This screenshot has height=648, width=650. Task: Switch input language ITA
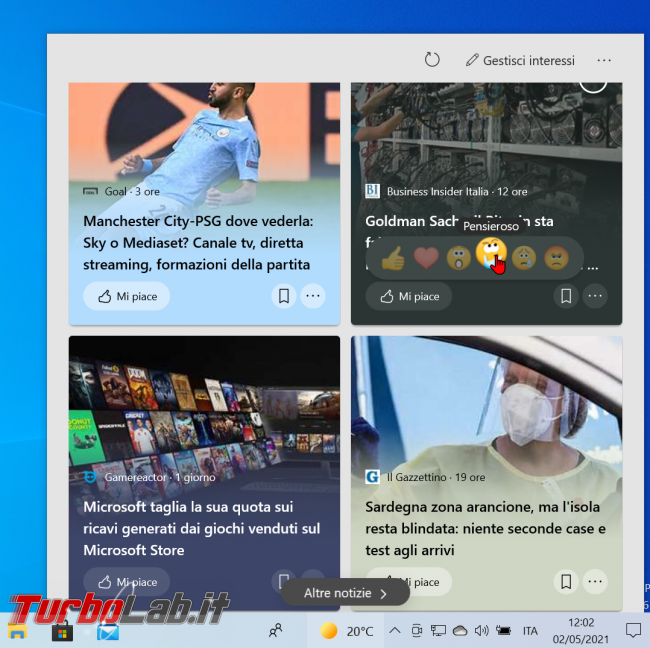pyautogui.click(x=530, y=631)
